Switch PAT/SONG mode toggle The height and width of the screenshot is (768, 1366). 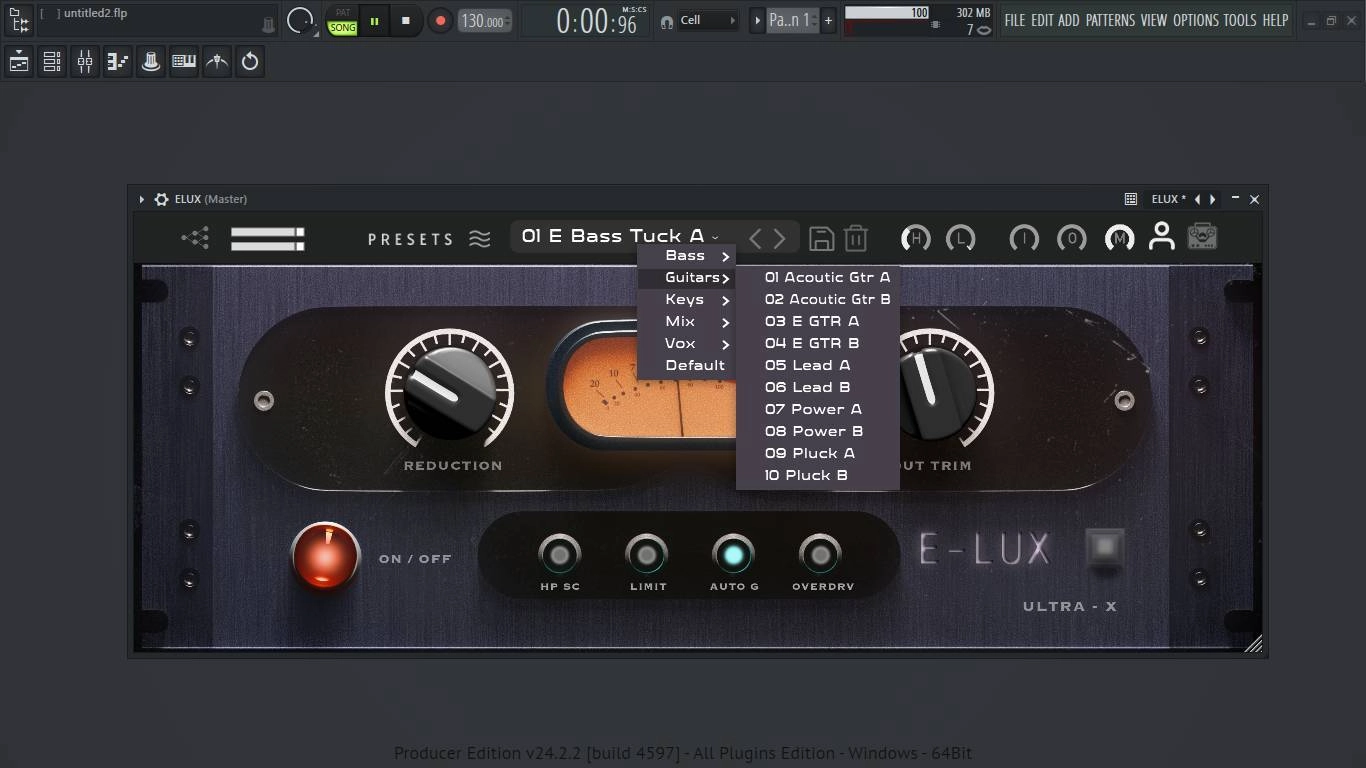pos(343,21)
